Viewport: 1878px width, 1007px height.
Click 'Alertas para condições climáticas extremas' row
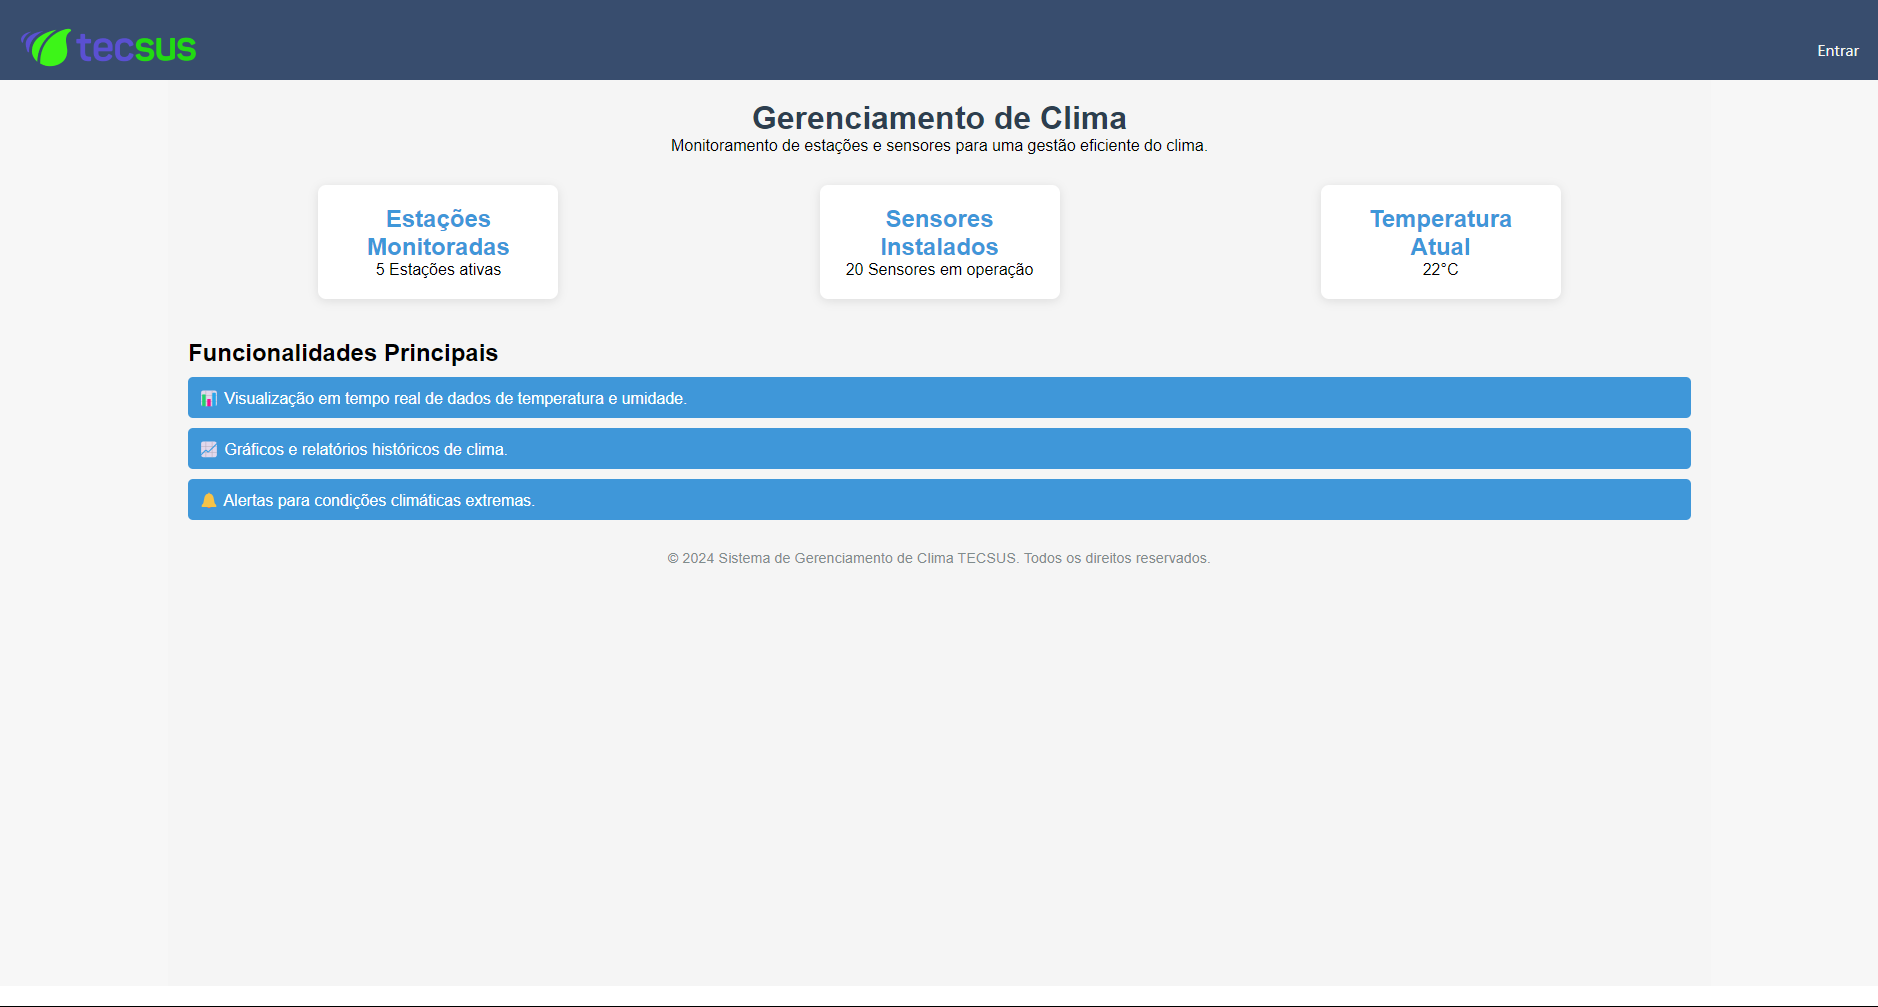coord(939,499)
